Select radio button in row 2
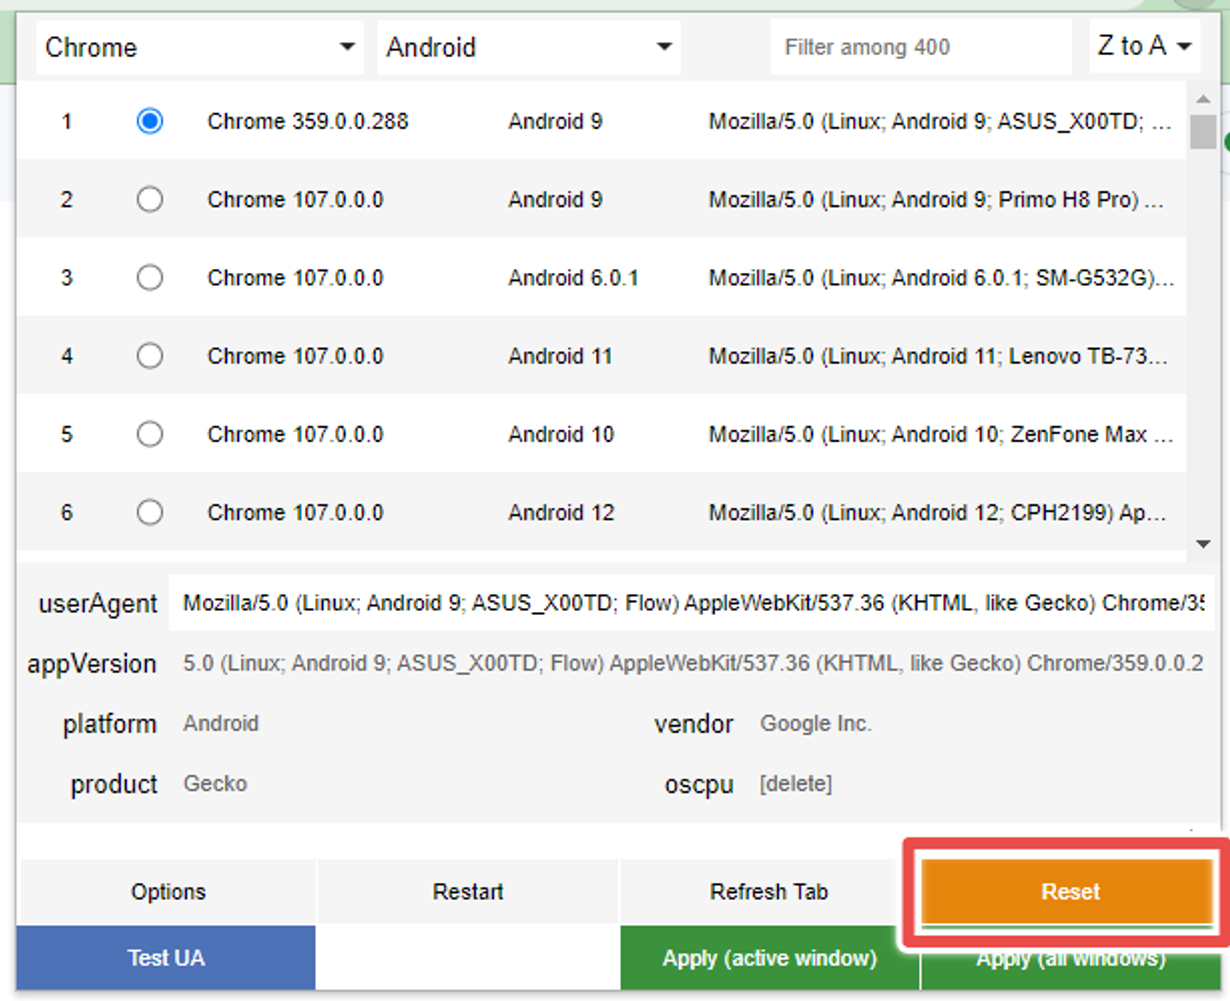The width and height of the screenshot is (1230, 1001). click(150, 199)
